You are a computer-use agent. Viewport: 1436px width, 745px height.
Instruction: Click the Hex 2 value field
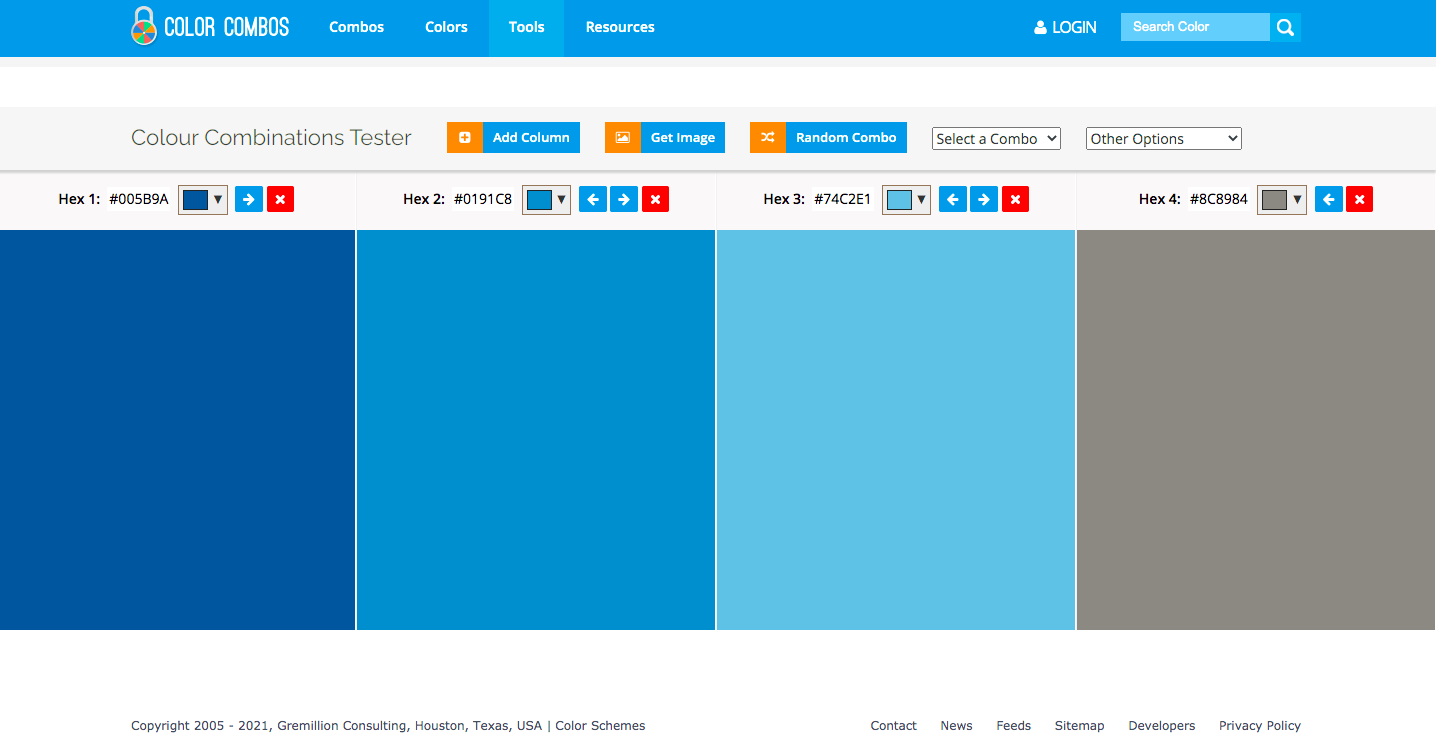tap(483, 199)
